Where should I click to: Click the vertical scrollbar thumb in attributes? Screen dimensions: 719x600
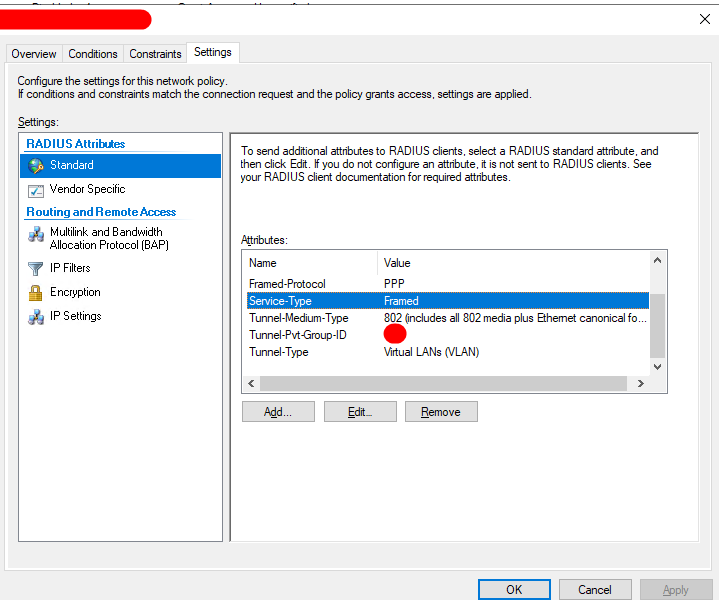tap(658, 326)
